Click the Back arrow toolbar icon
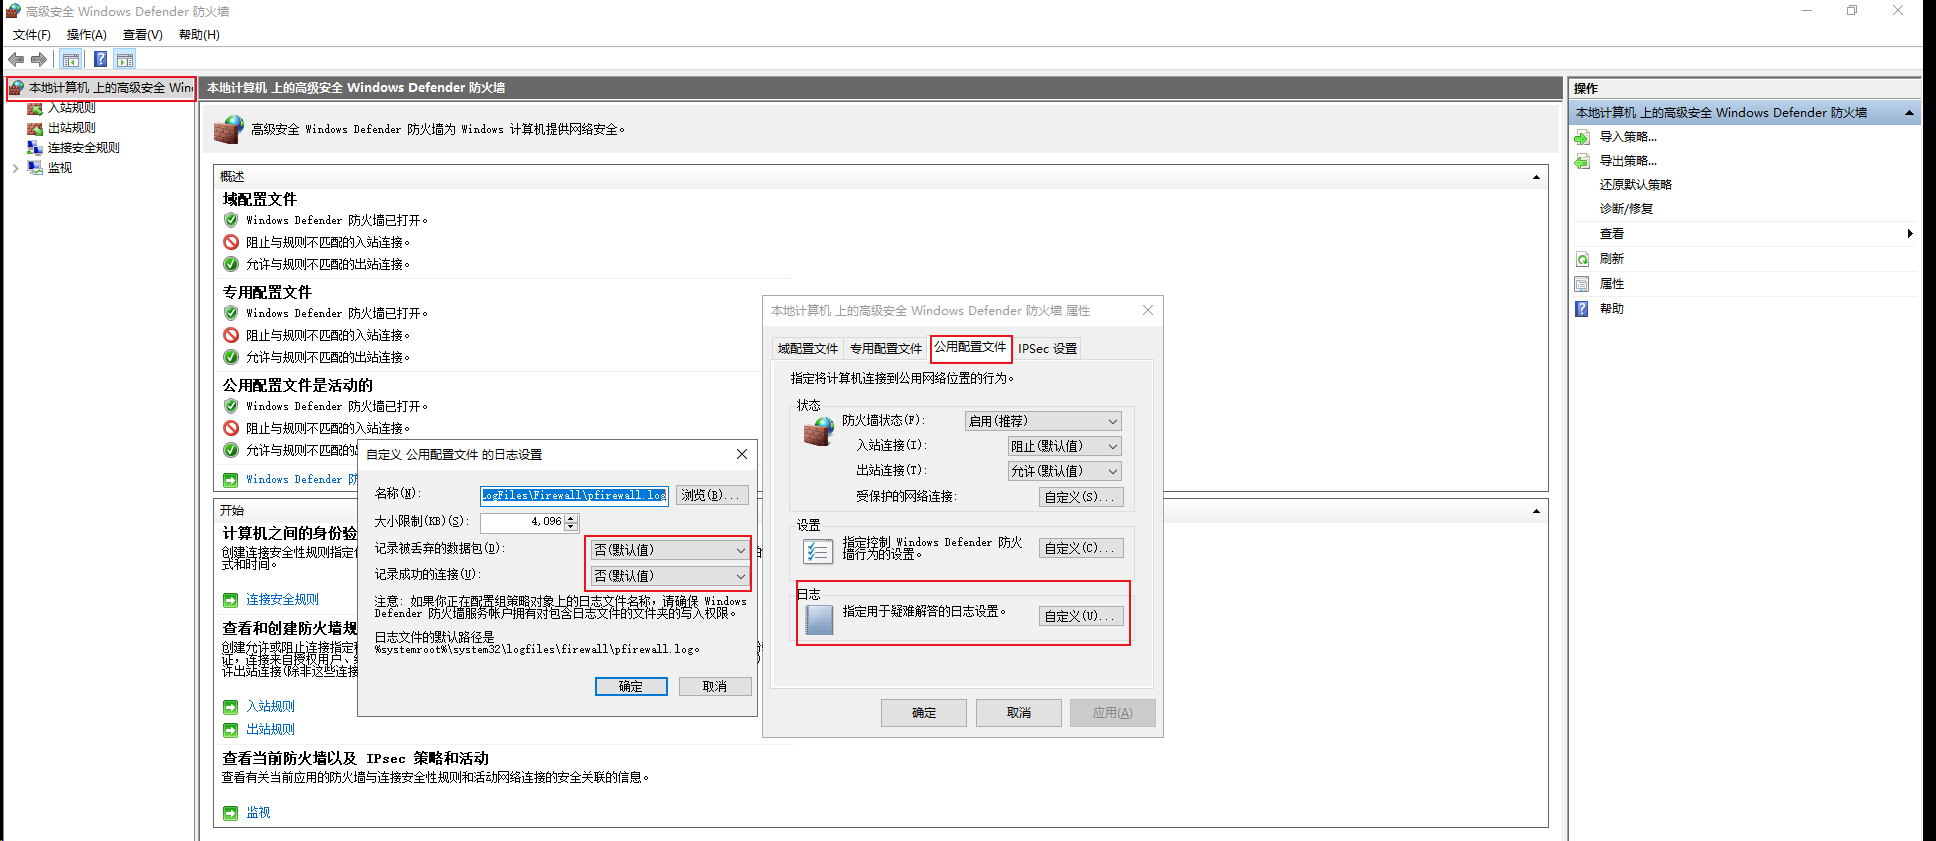Viewport: 1936px width, 841px height. (x=16, y=59)
